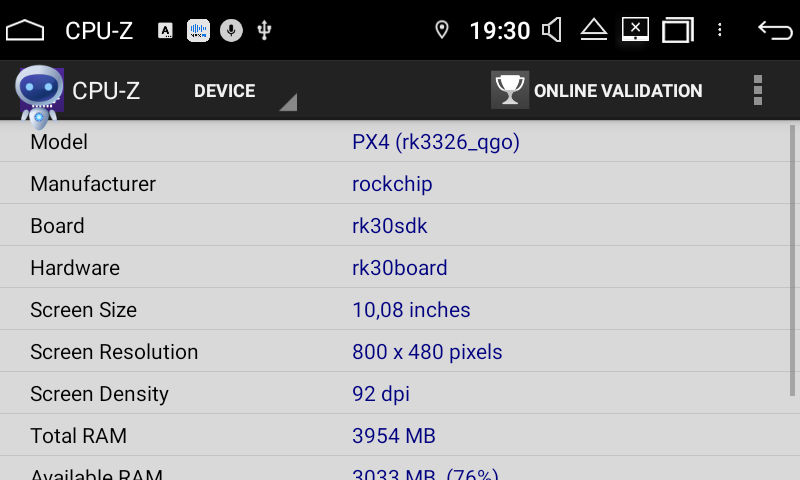The height and width of the screenshot is (480, 800).
Task: Tap the trophy validation icon
Action: coord(510,90)
